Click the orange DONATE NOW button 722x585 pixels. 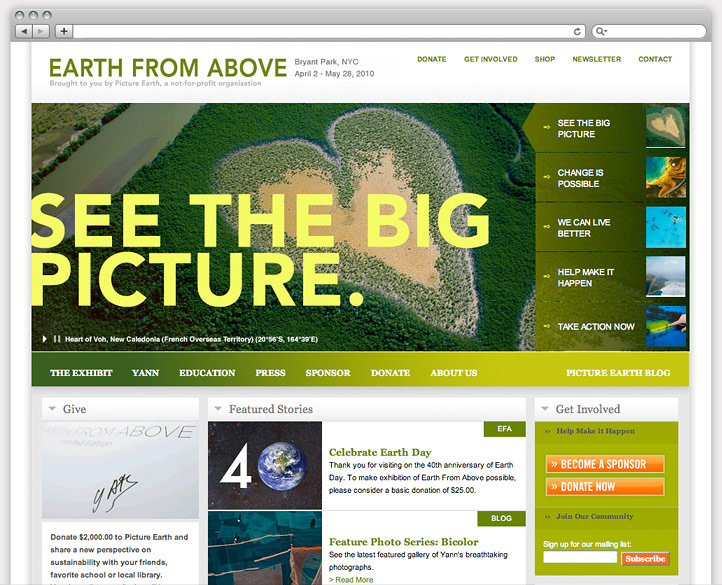[x=605, y=486]
